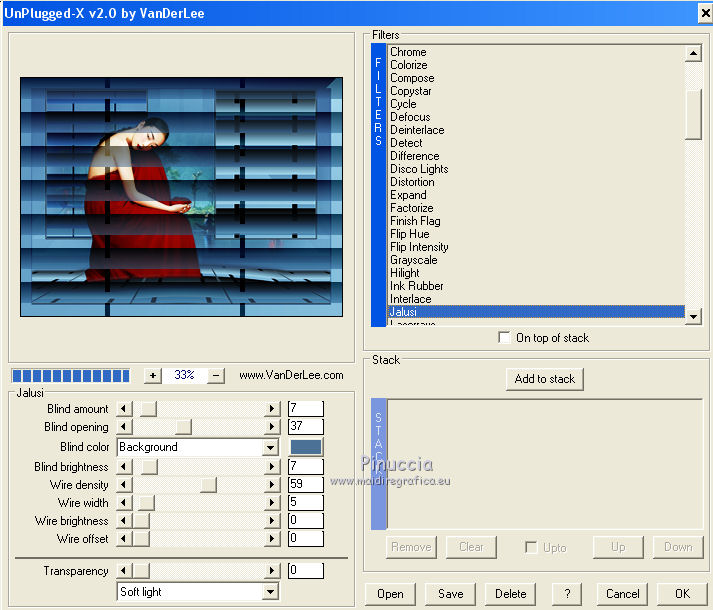Open the Soft light blend mode dropdown

tap(271, 592)
